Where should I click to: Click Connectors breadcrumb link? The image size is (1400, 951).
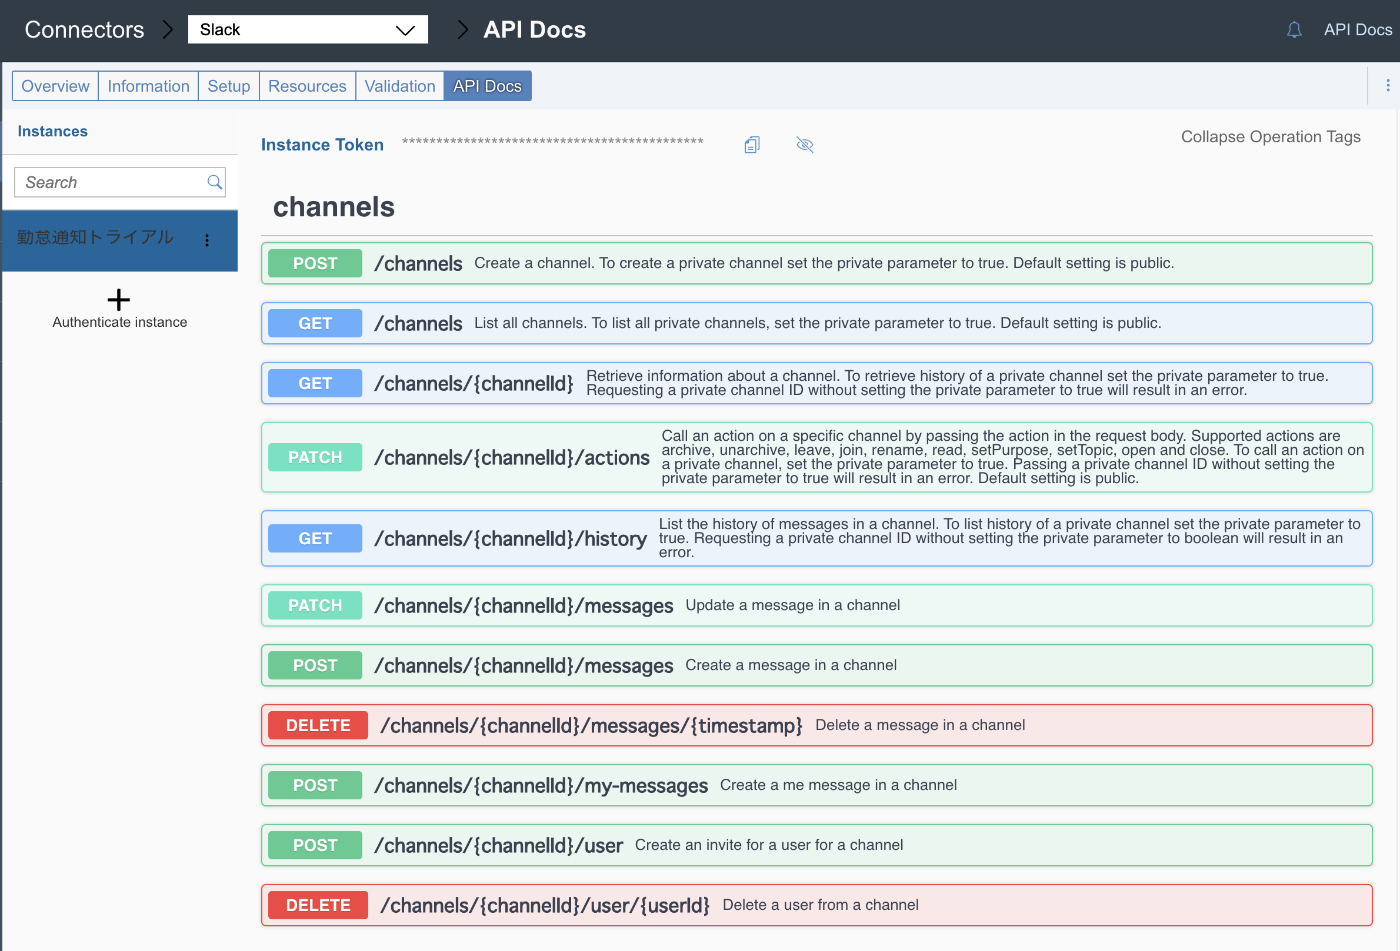point(84,30)
